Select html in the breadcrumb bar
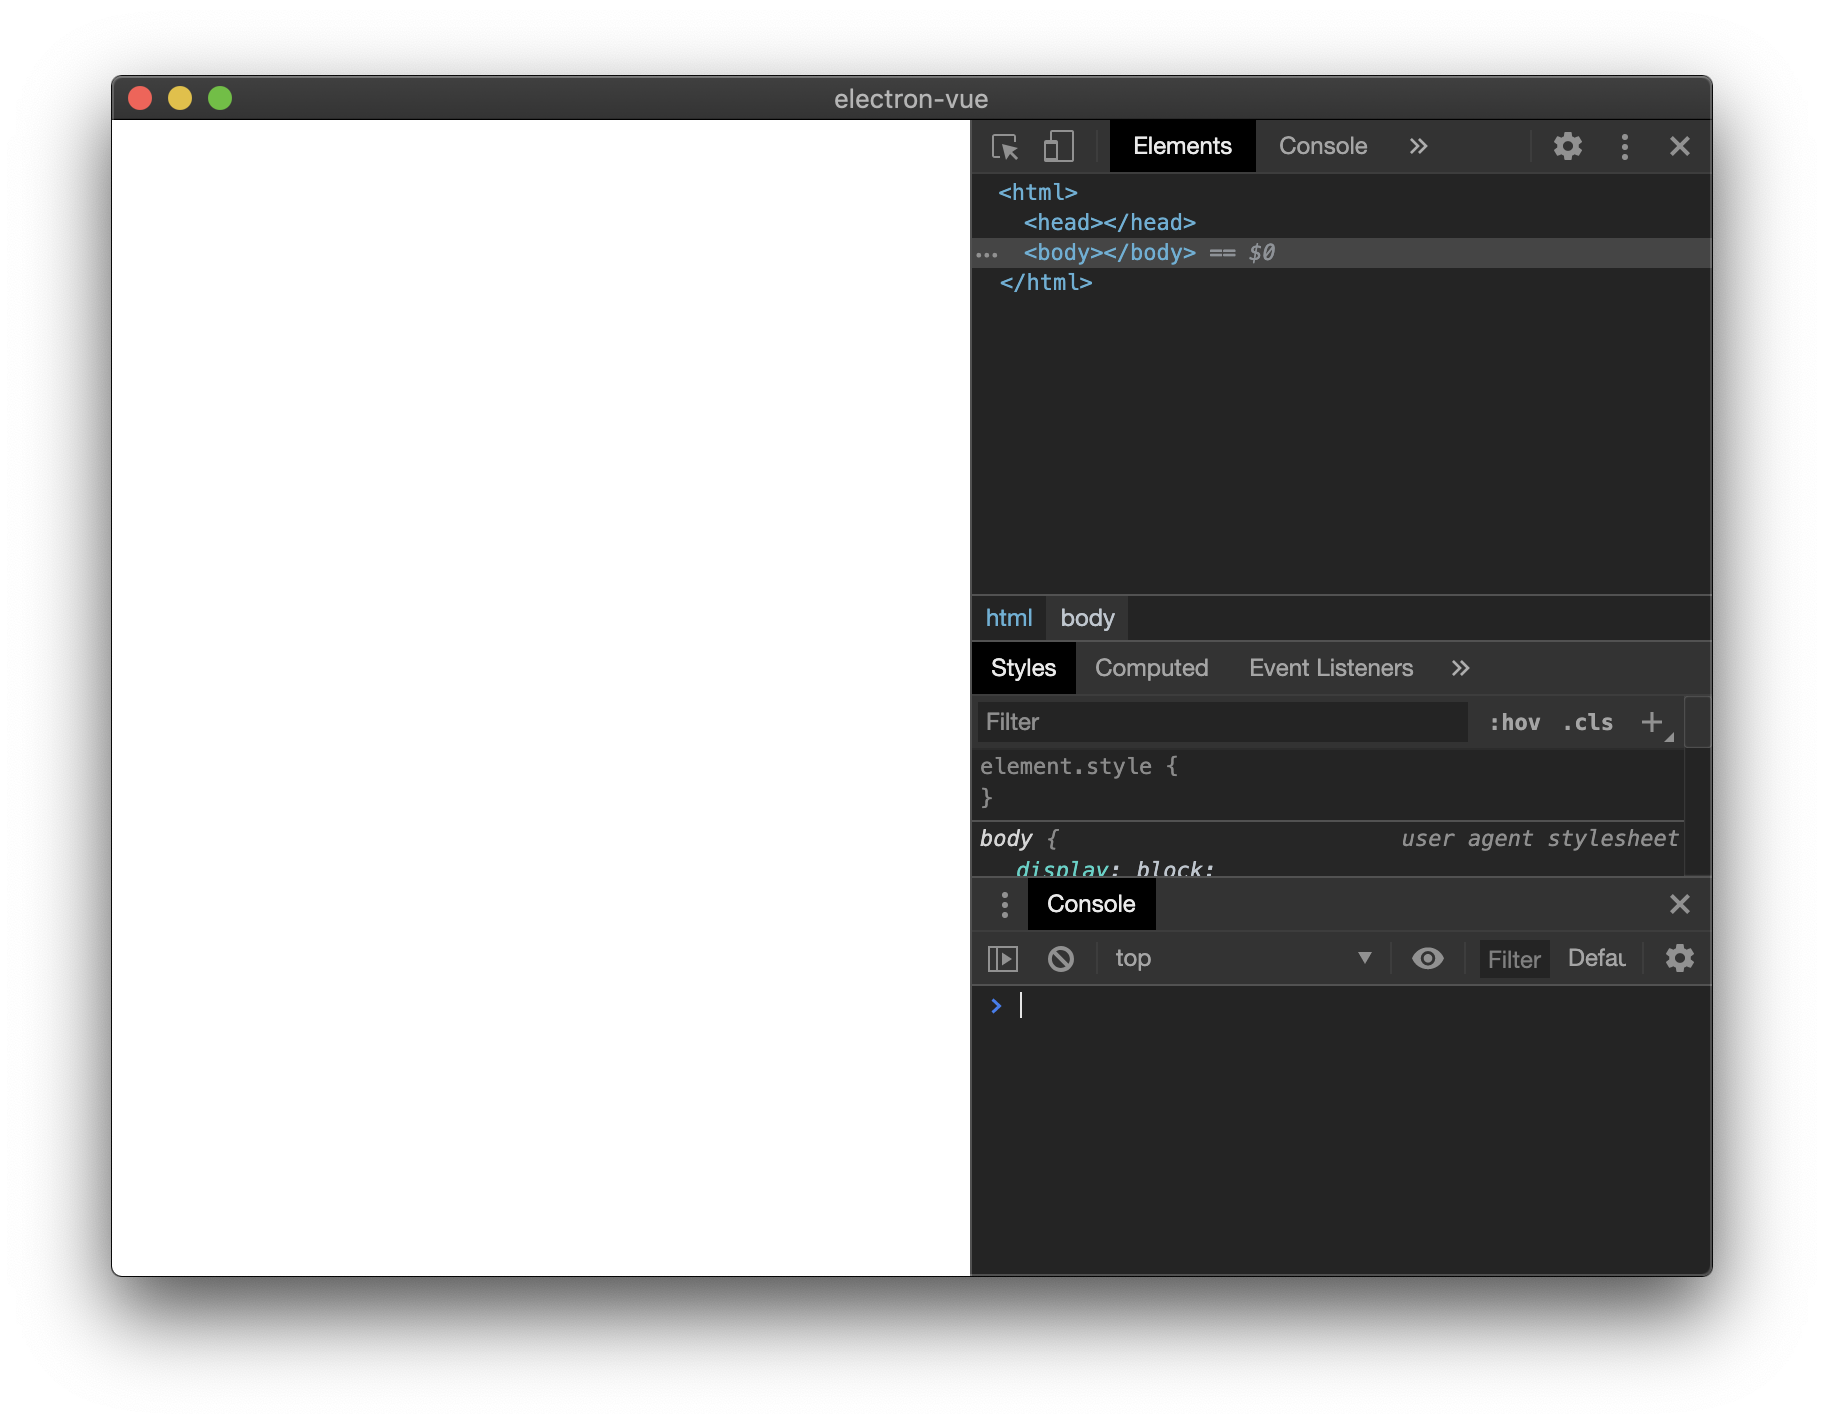The image size is (1824, 1424). [x=1008, y=618]
